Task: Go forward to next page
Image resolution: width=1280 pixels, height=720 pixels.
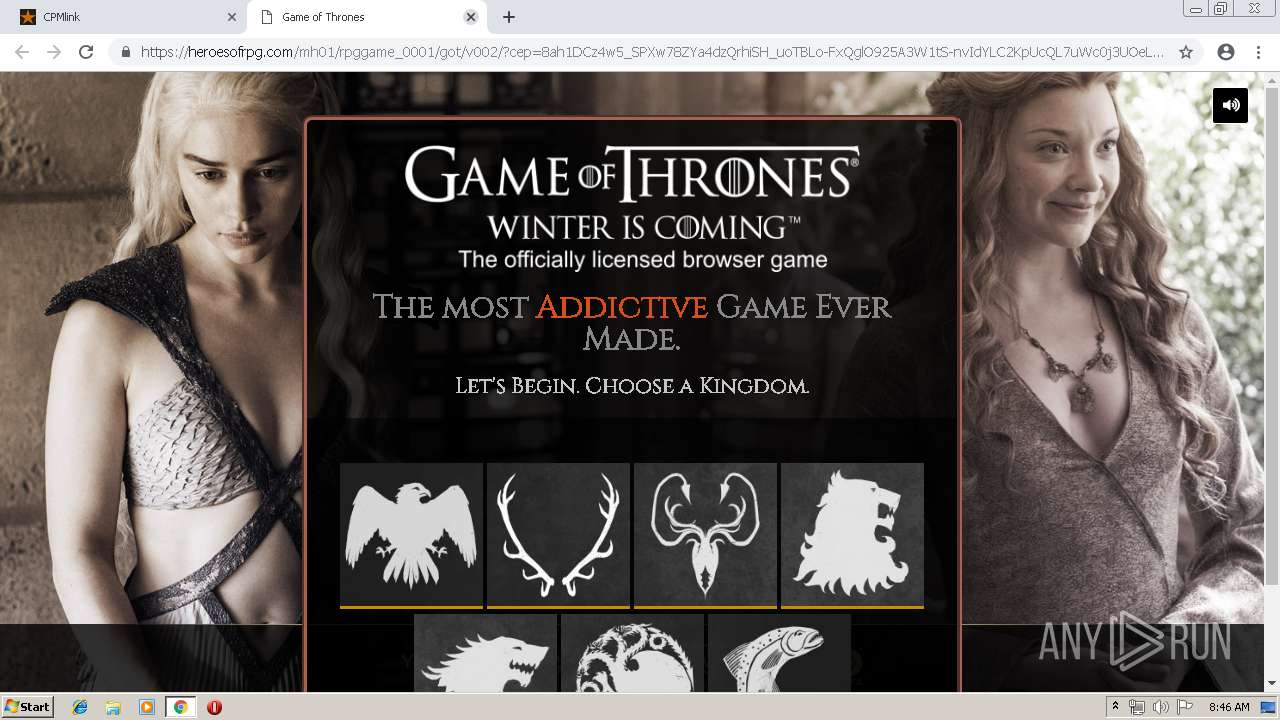Action: click(54, 52)
